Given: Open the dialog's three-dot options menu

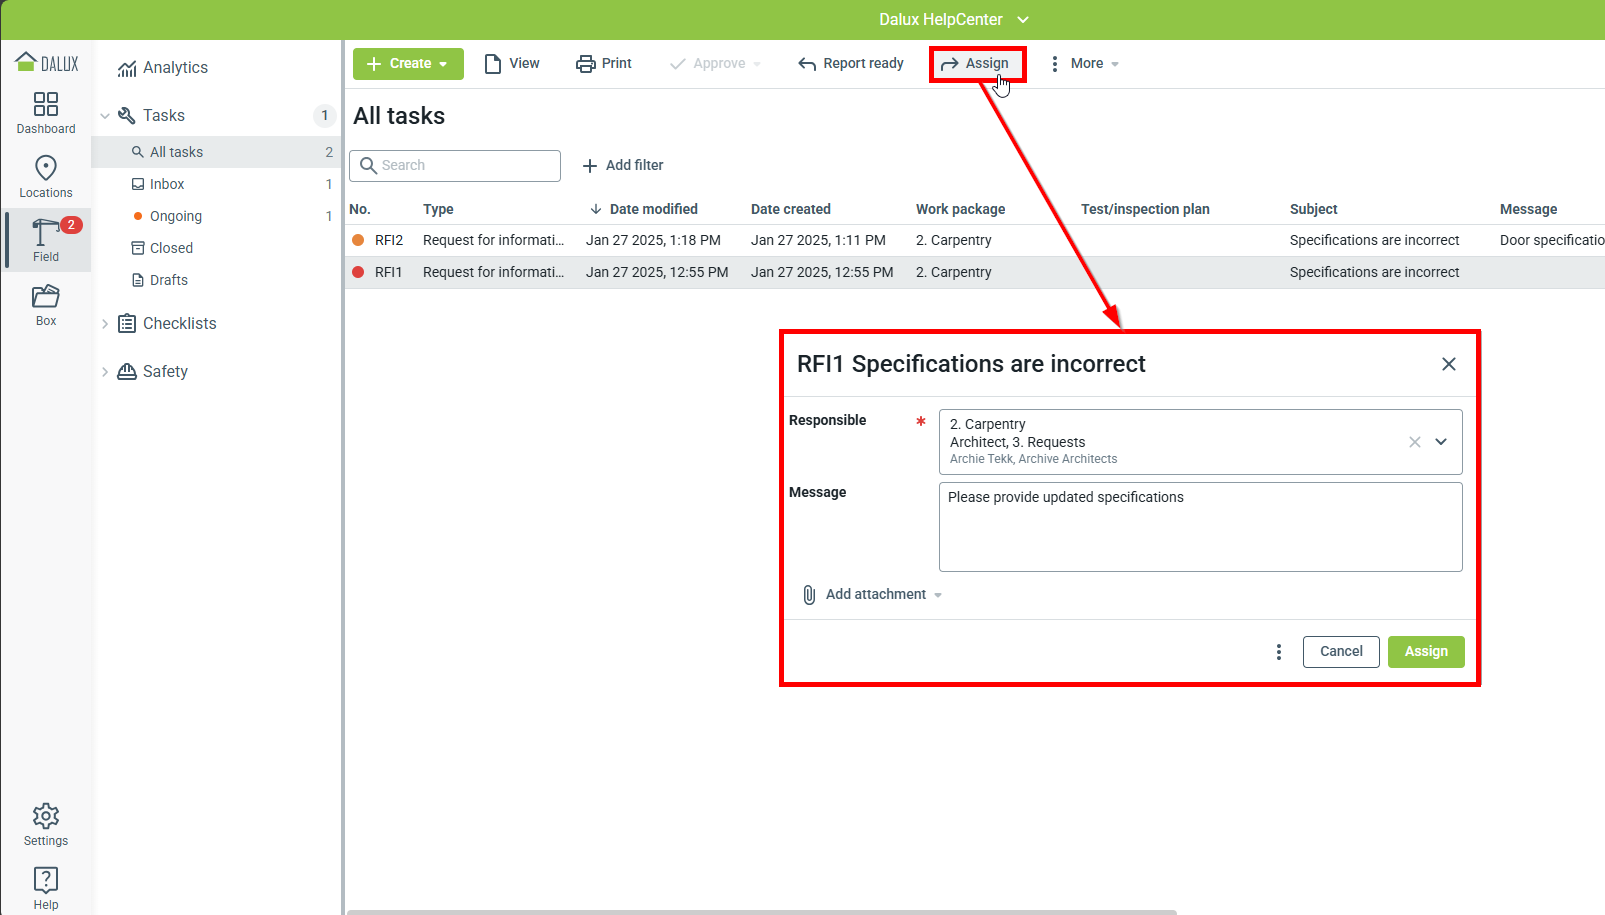Looking at the screenshot, I should tap(1278, 652).
